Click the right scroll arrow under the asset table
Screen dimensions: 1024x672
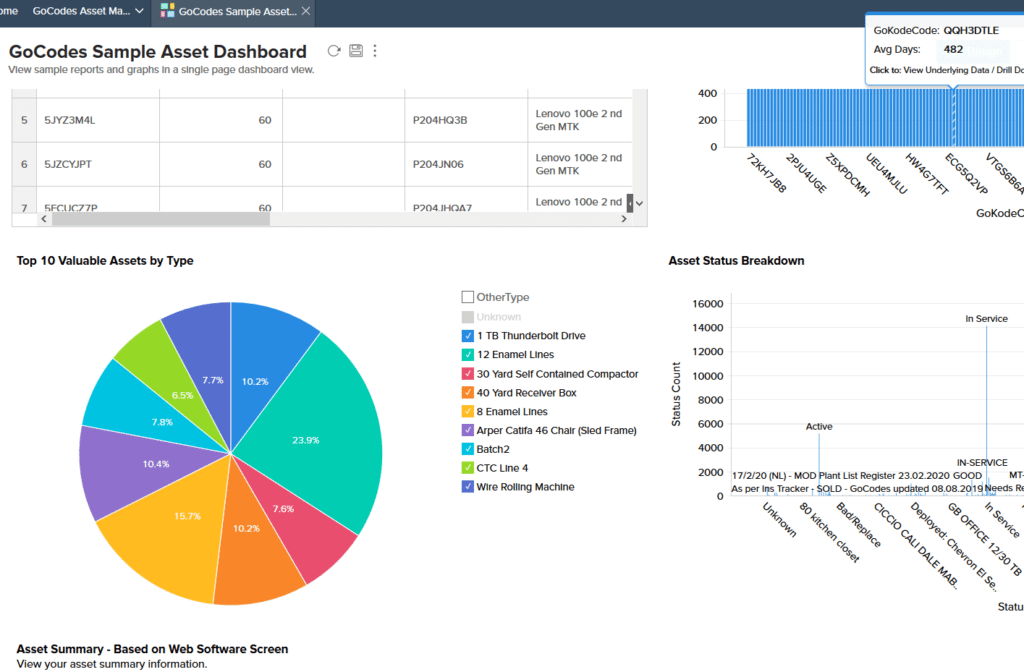point(624,217)
